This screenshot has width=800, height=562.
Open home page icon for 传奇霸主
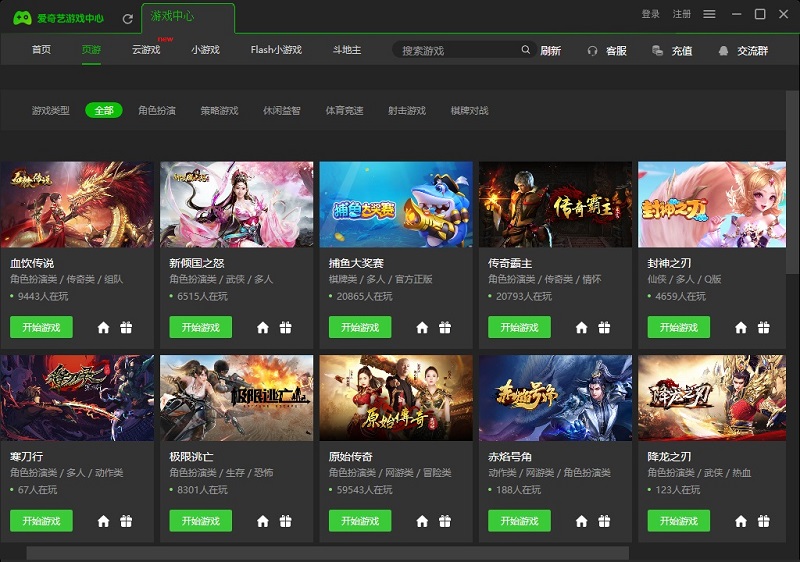click(x=582, y=327)
